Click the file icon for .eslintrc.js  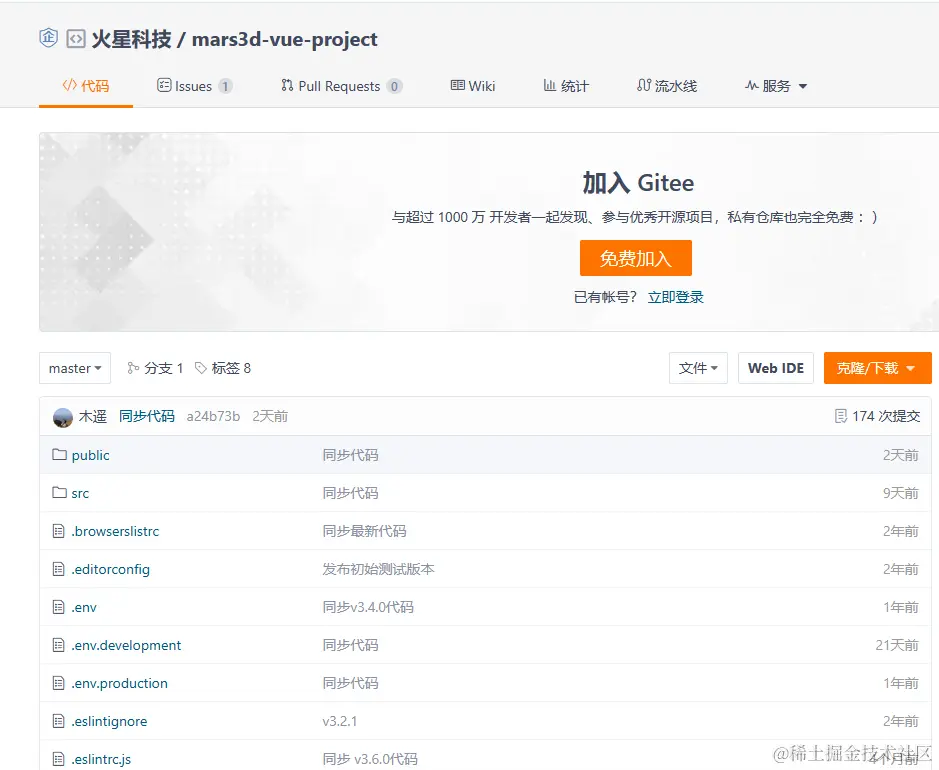pos(59,759)
